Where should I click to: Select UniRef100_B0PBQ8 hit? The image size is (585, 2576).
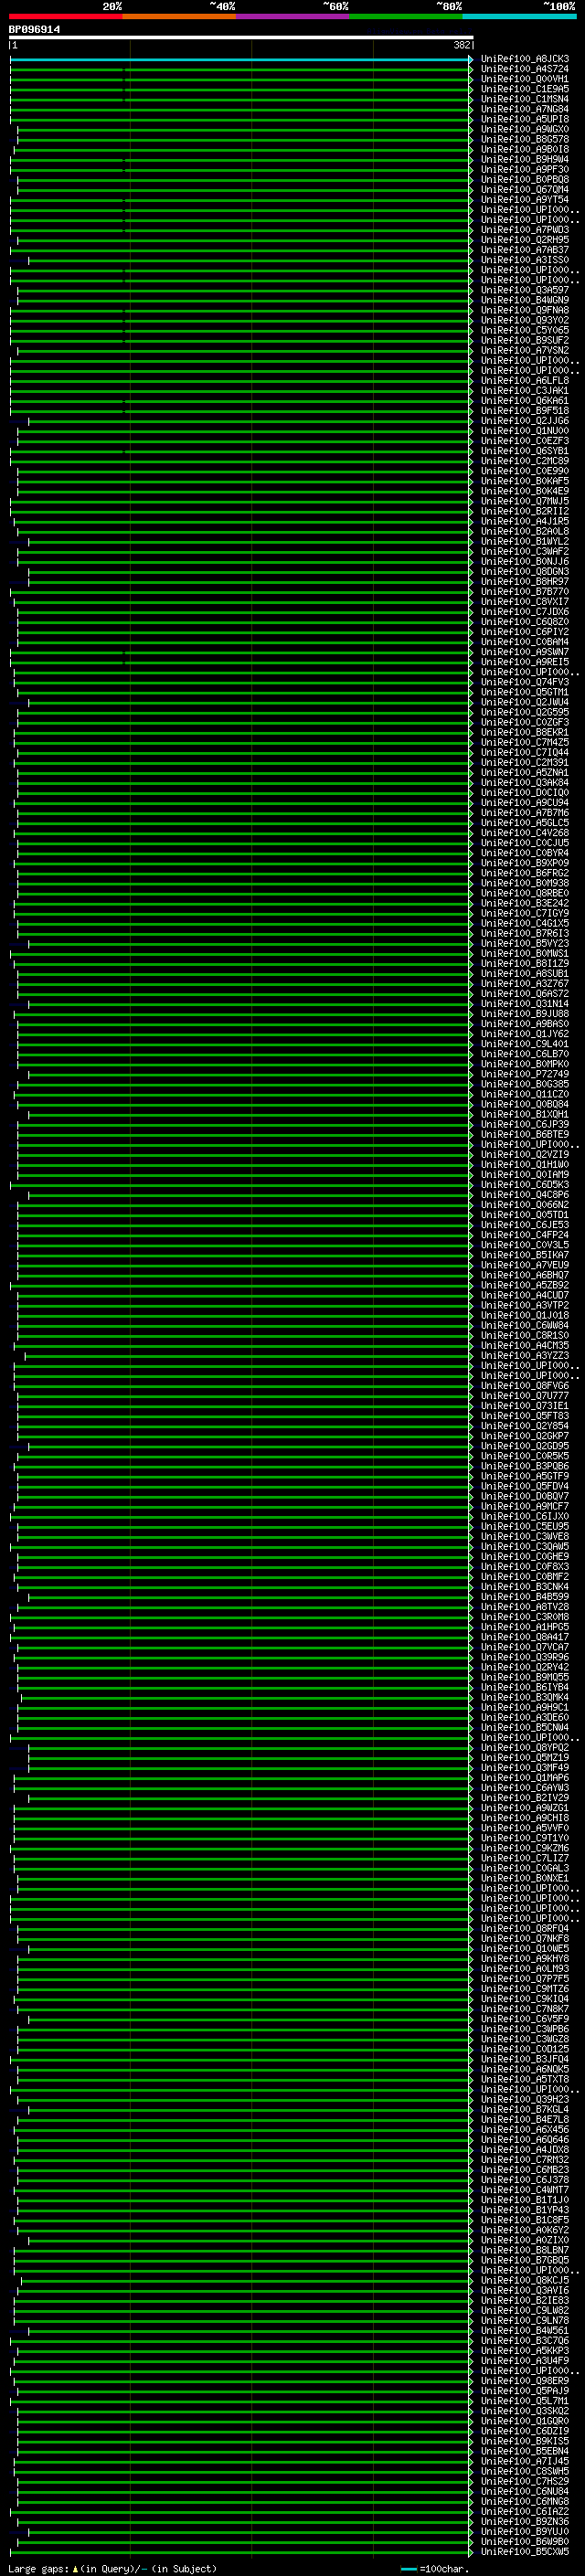525,180
